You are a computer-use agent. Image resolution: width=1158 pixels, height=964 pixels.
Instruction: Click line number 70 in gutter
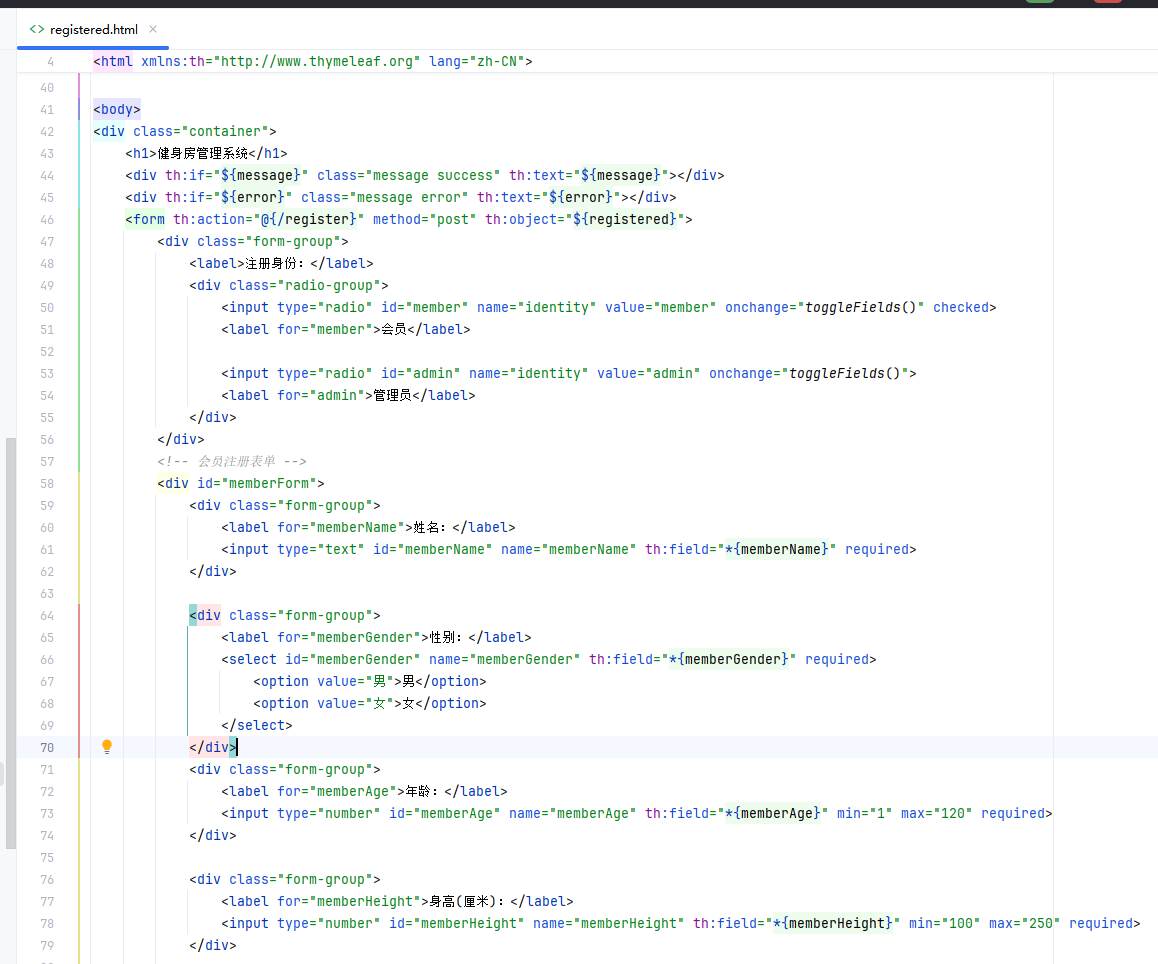click(47, 748)
